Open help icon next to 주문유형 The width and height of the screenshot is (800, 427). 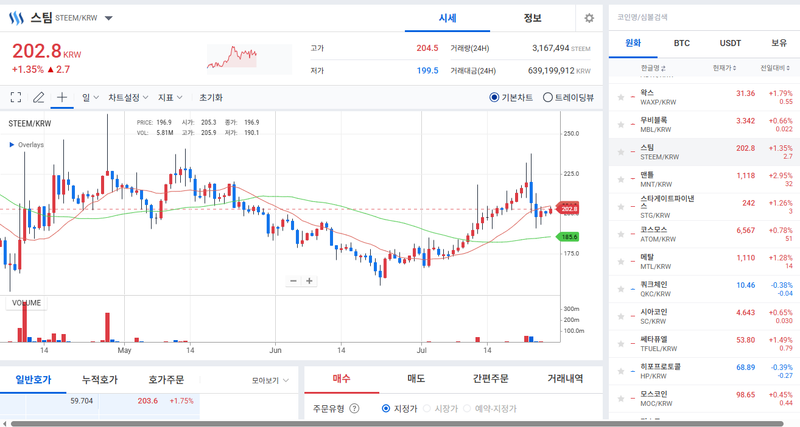[354, 409]
